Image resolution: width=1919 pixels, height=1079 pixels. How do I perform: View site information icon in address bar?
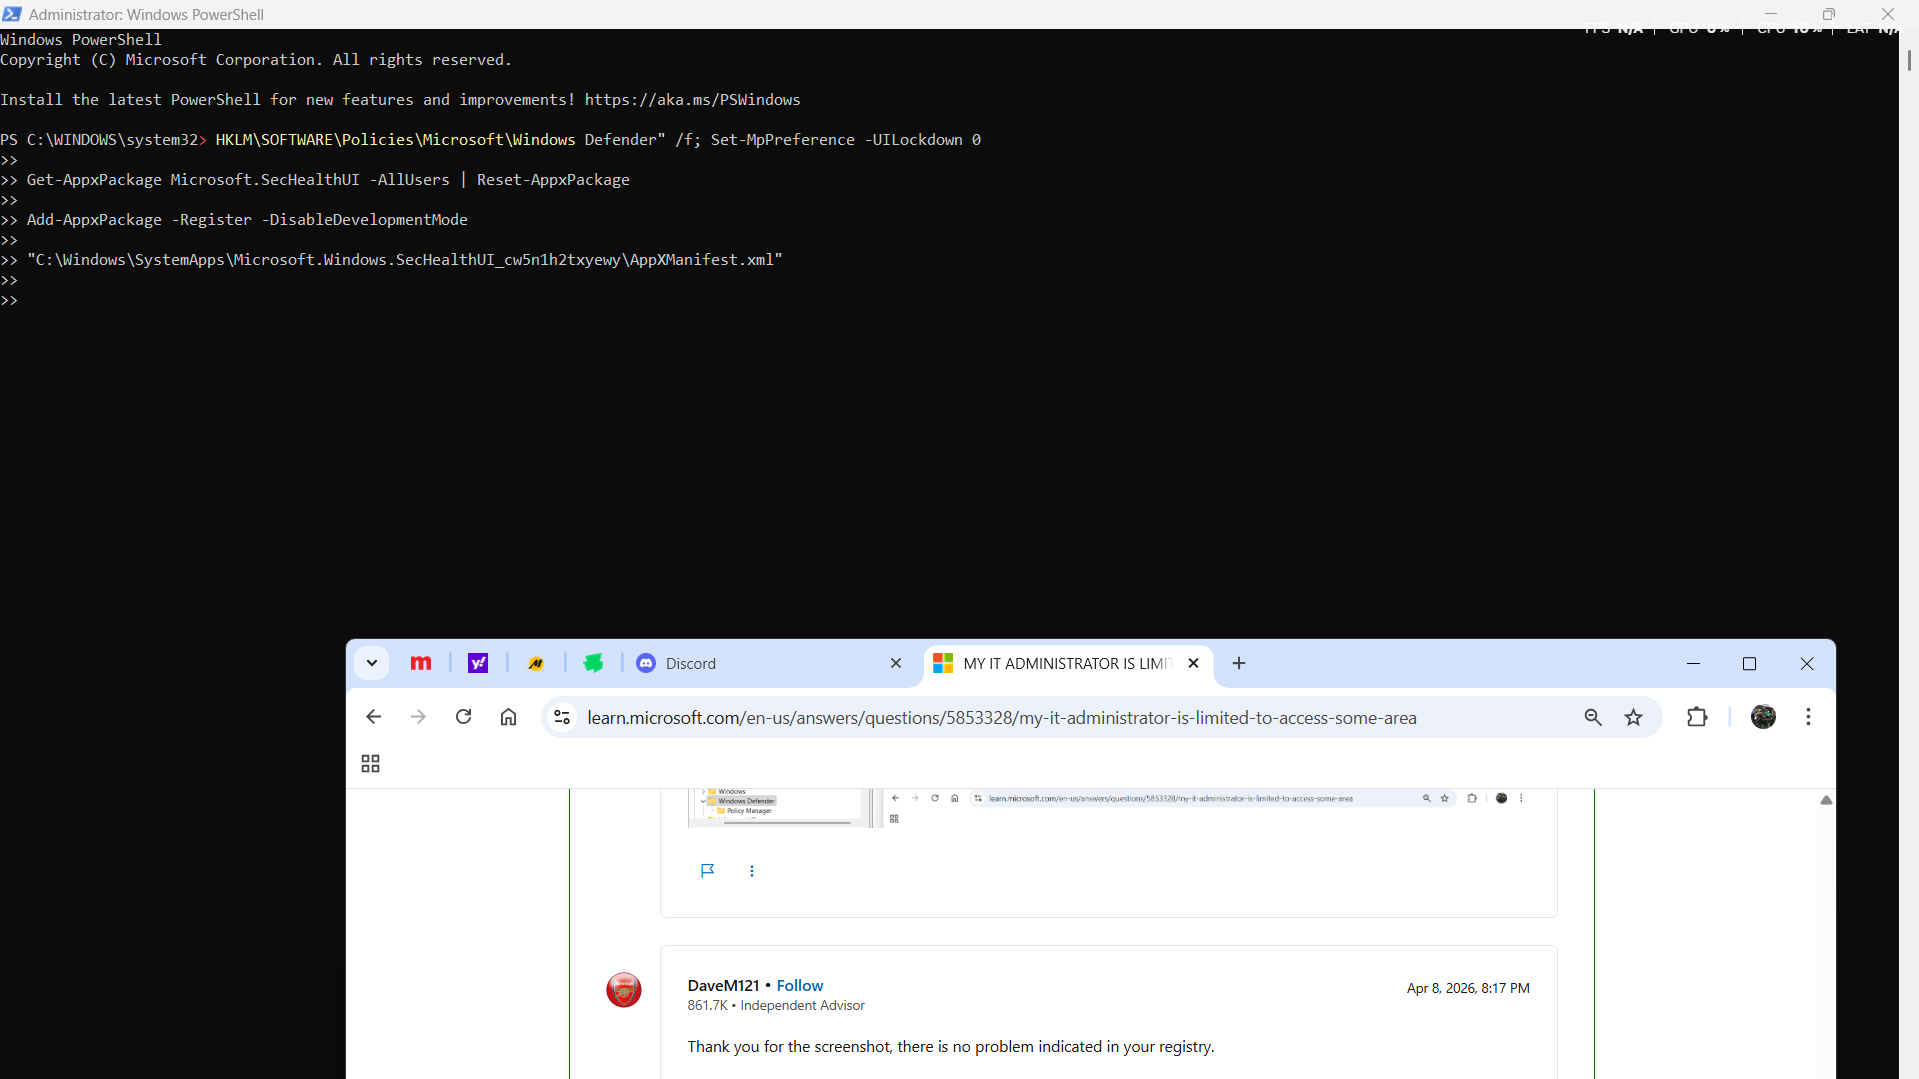coord(562,717)
